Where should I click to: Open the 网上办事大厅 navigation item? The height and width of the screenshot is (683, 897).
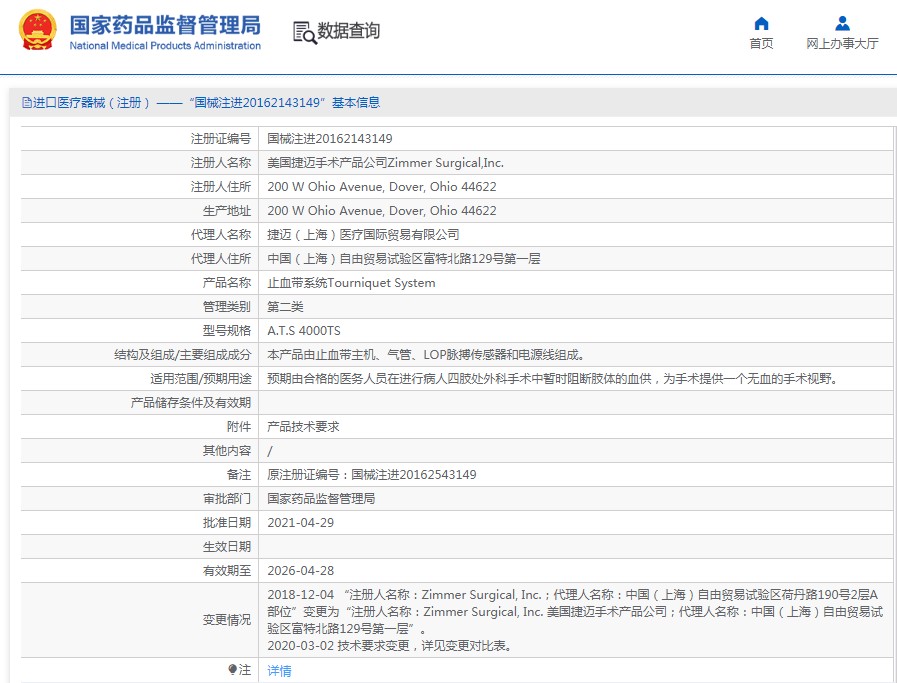[x=842, y=44]
